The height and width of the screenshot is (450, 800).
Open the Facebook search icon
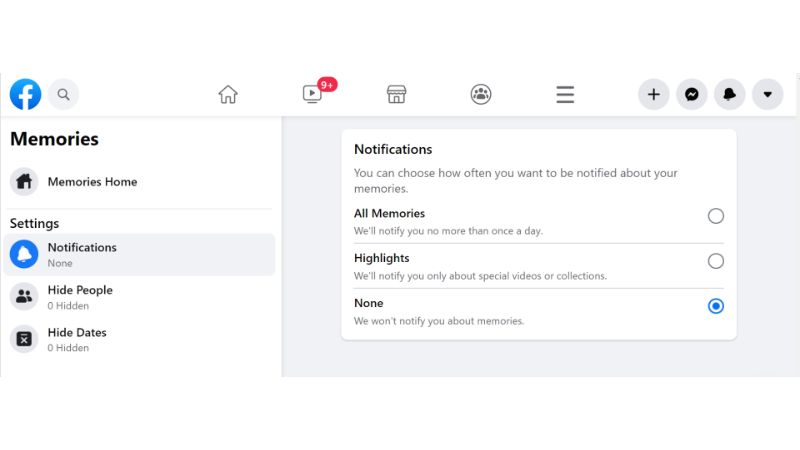(63, 94)
